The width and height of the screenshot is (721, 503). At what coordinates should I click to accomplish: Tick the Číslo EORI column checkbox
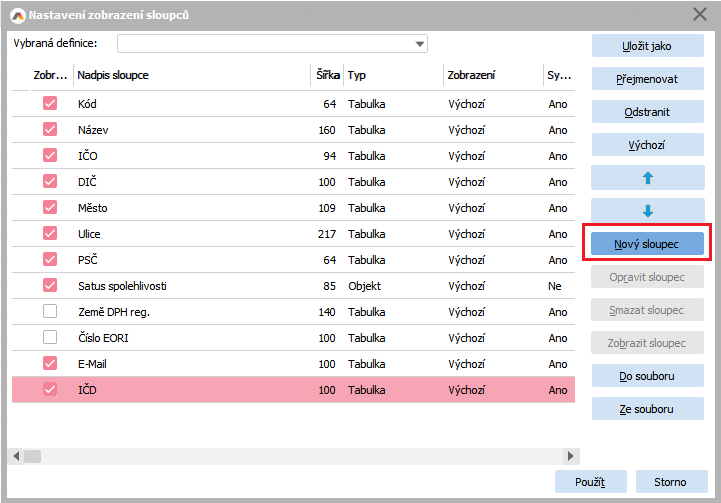(50, 338)
